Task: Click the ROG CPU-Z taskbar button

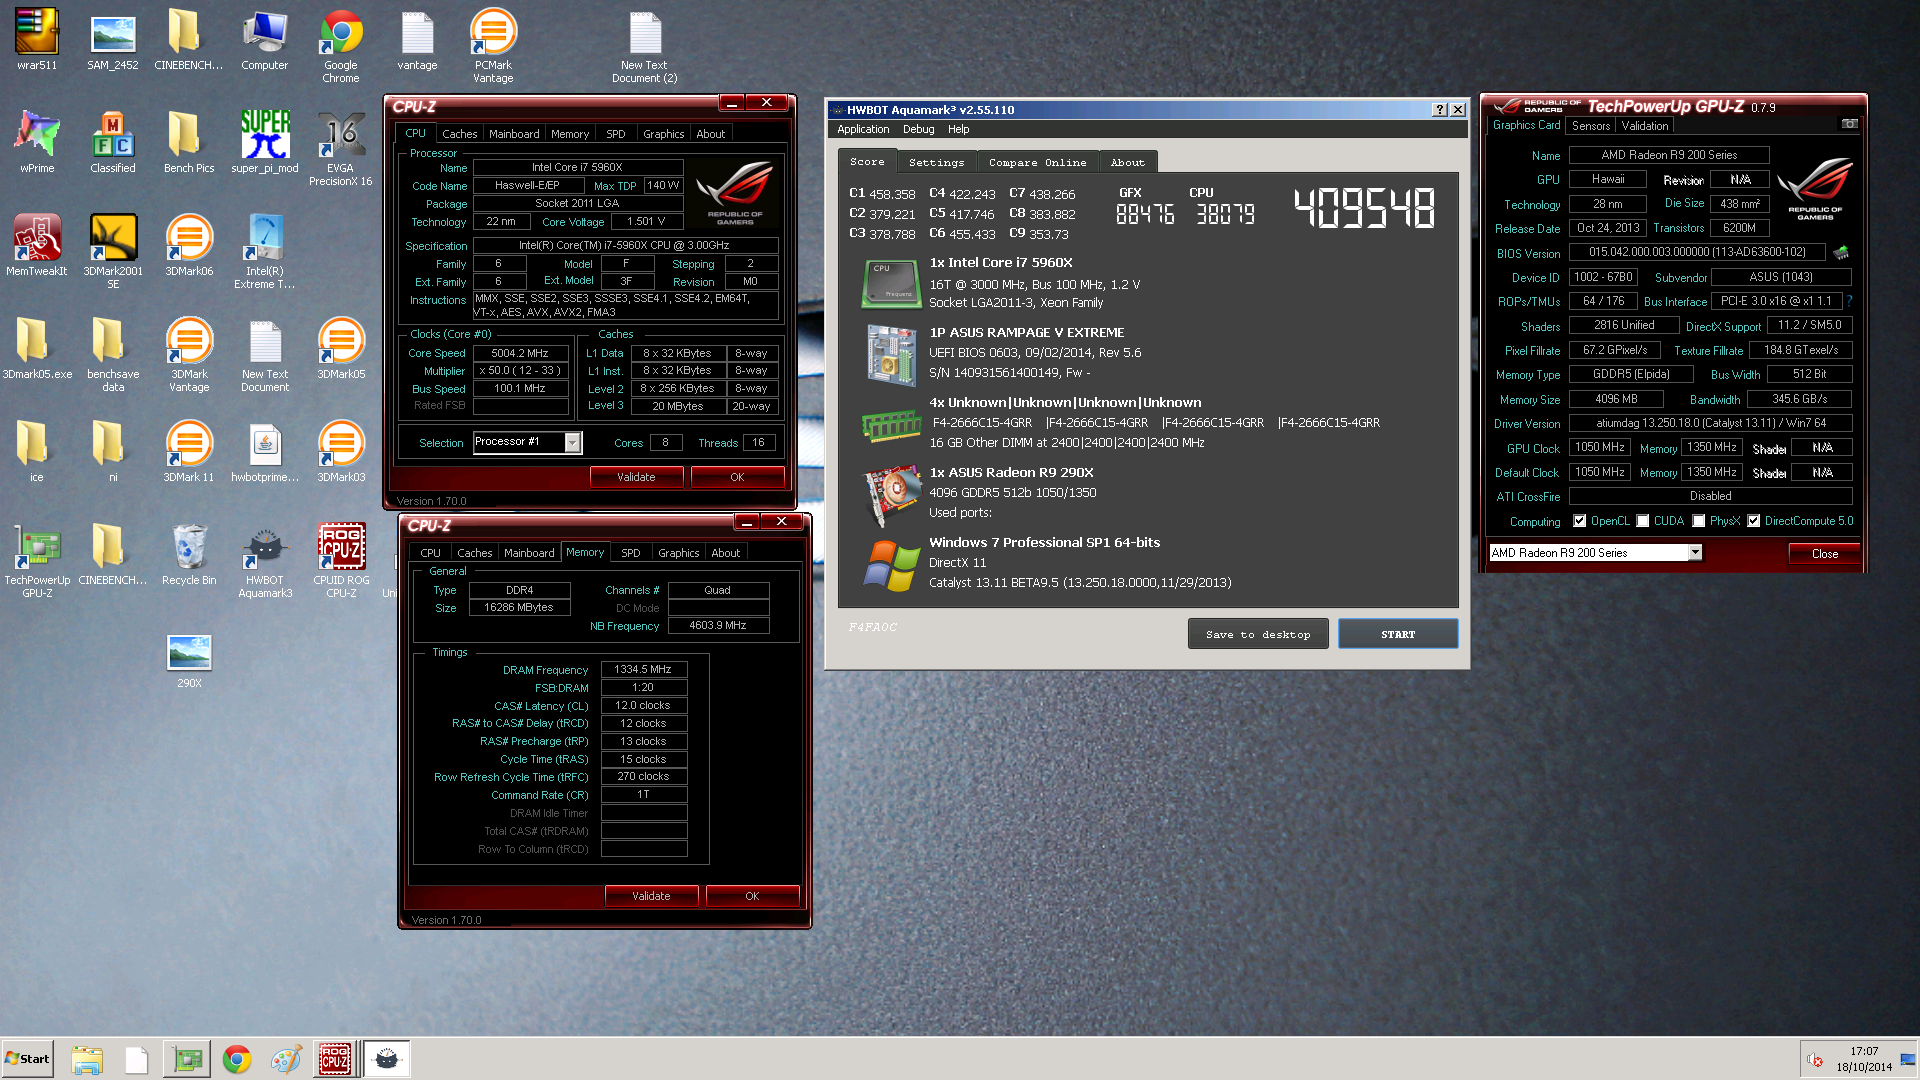Action: (x=335, y=1059)
